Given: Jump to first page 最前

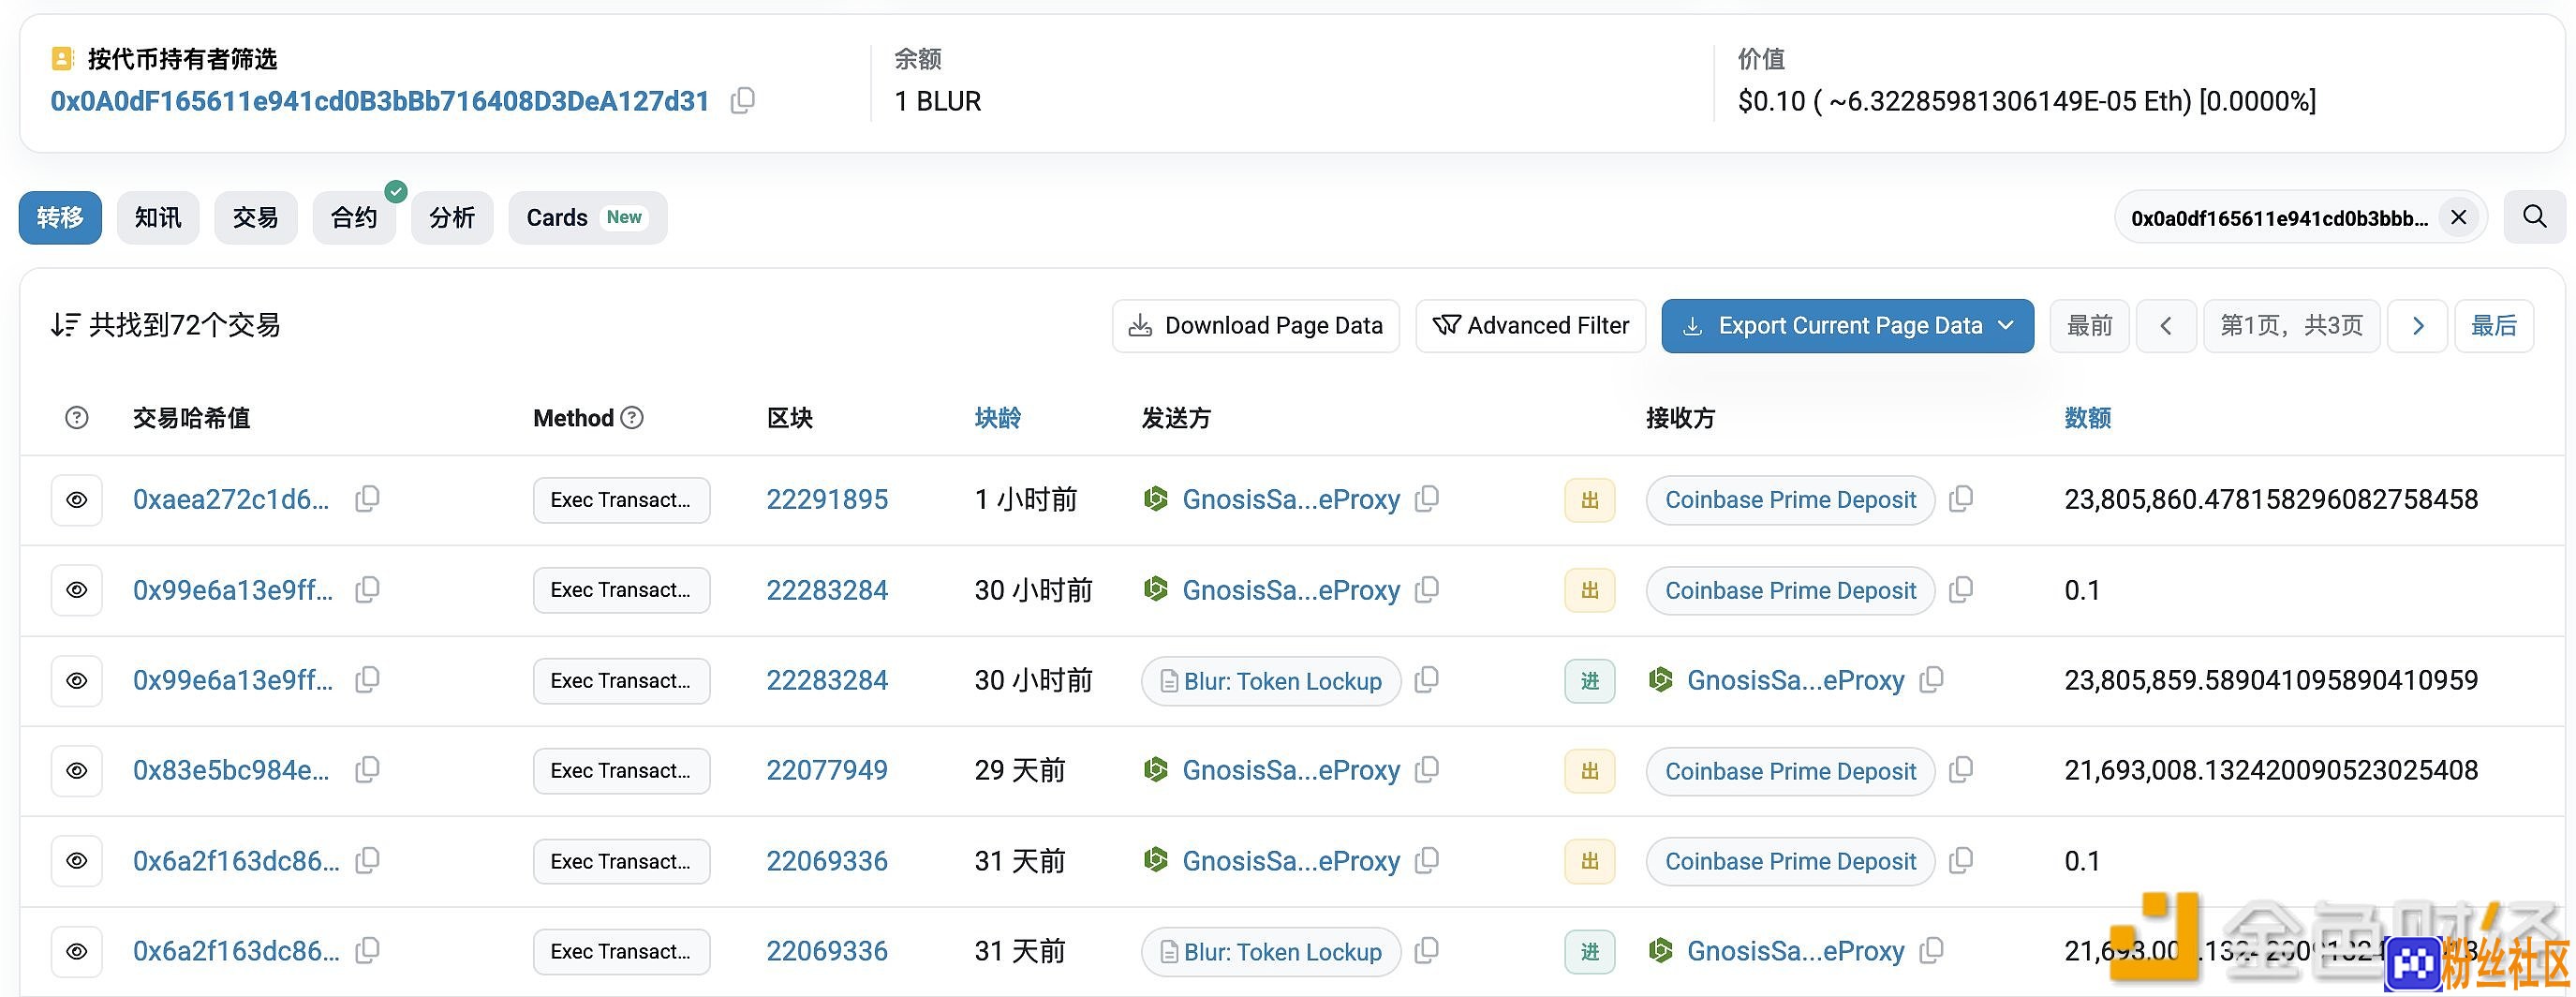Looking at the screenshot, I should point(2089,326).
